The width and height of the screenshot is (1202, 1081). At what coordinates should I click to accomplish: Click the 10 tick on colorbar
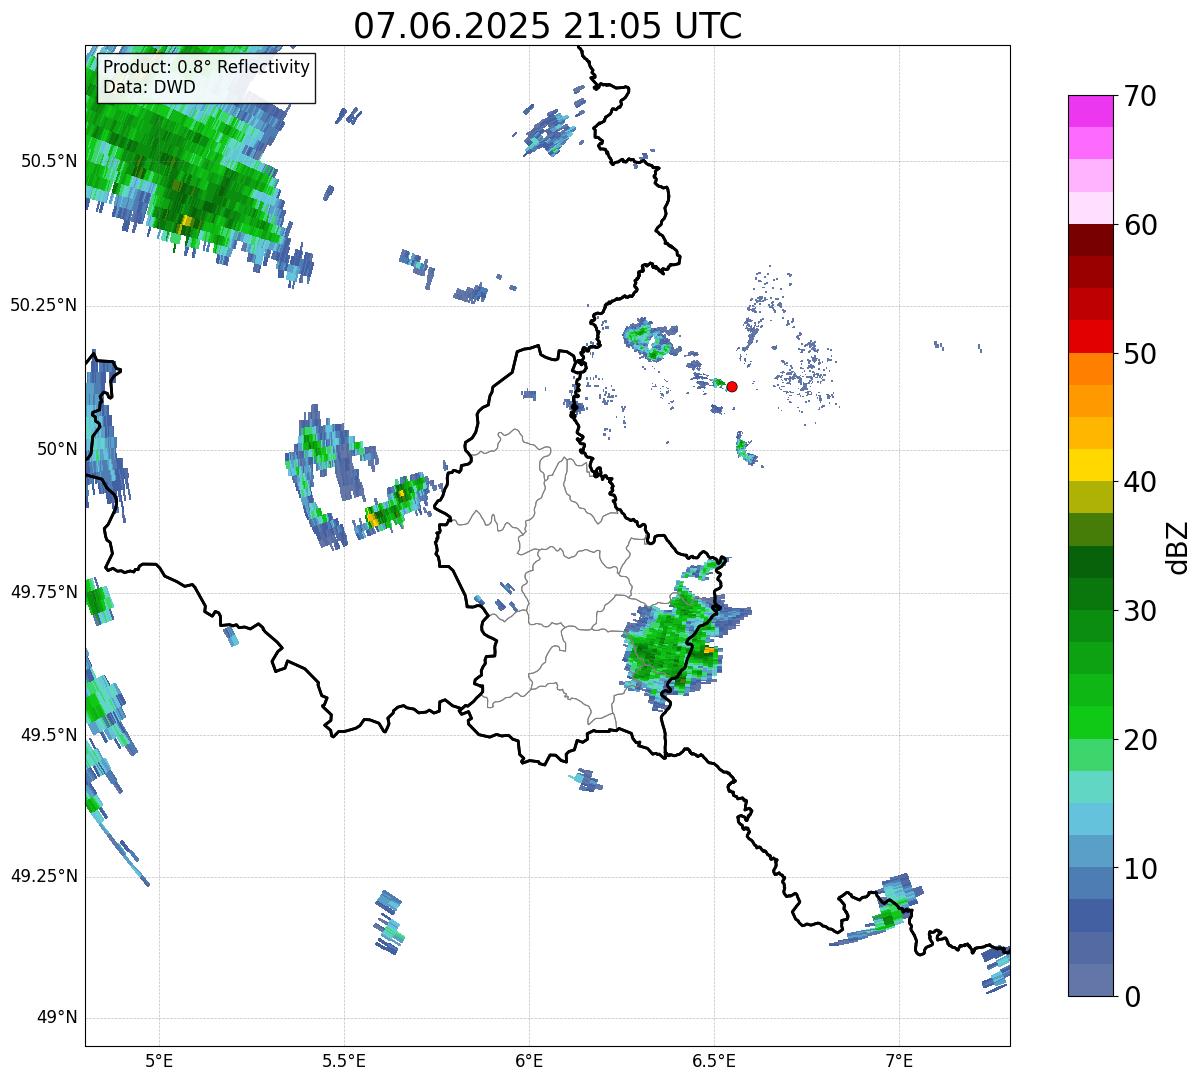click(x=1140, y=869)
